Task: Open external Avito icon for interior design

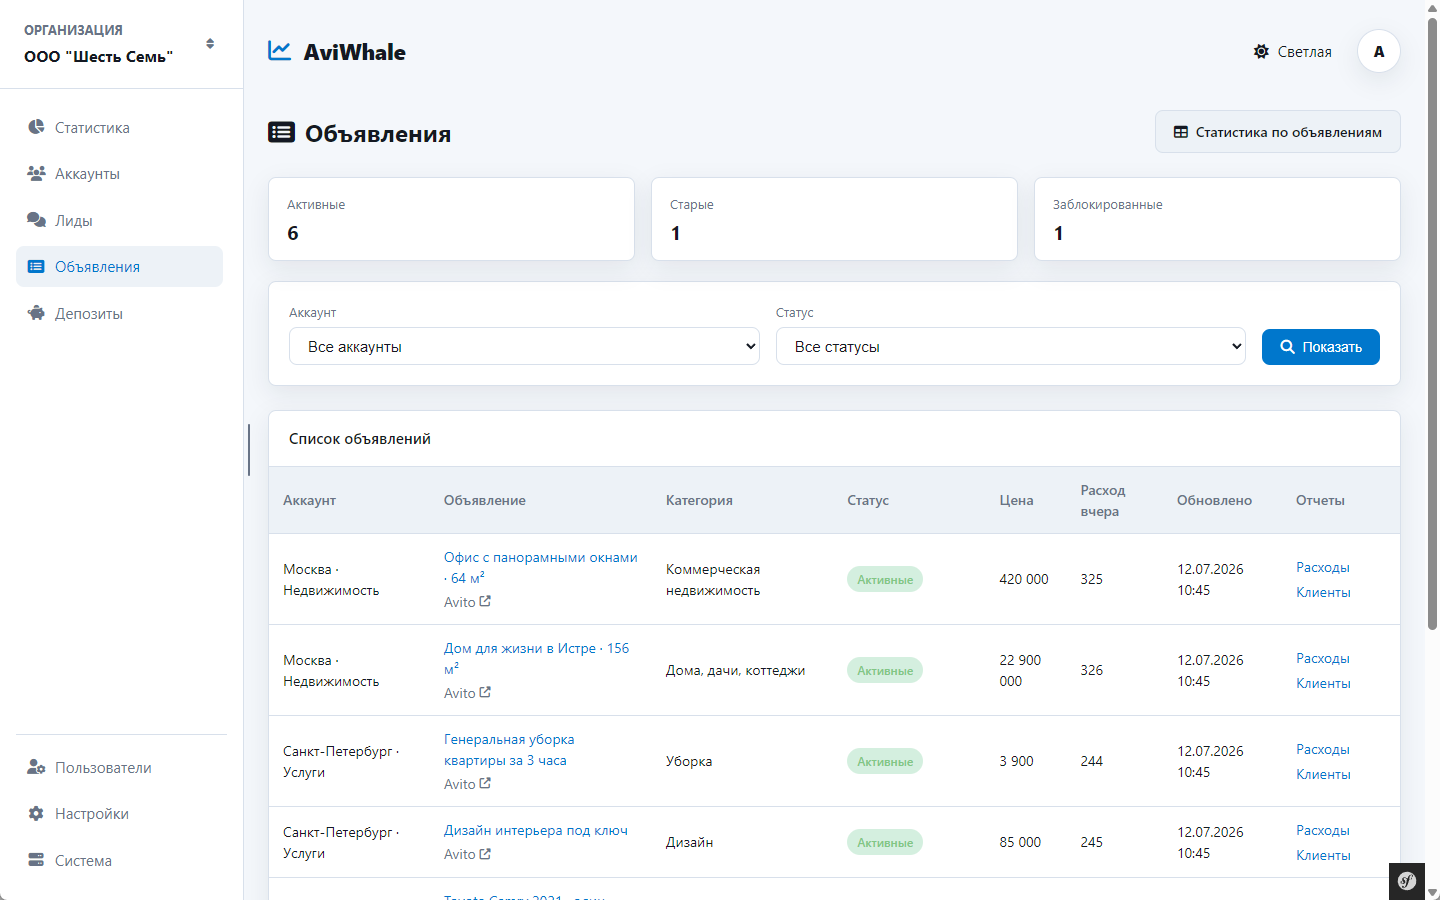Action: pyautogui.click(x=485, y=853)
